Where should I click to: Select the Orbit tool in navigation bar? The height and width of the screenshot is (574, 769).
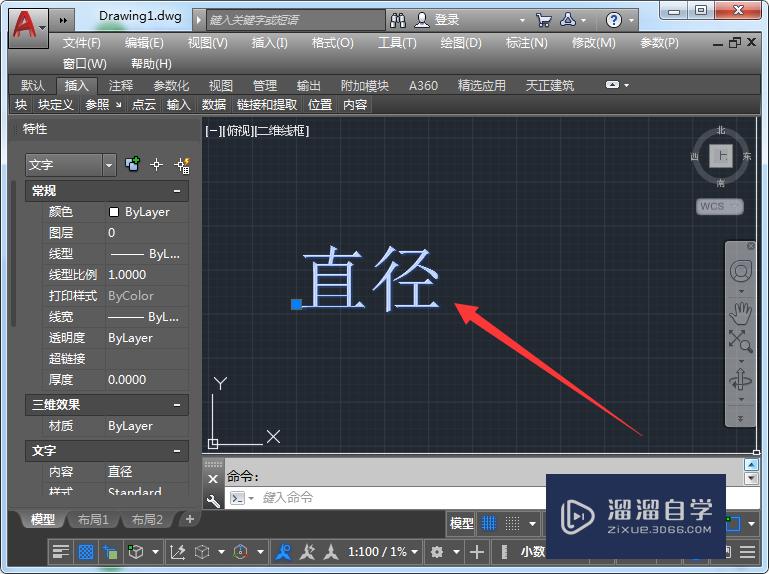tap(741, 380)
